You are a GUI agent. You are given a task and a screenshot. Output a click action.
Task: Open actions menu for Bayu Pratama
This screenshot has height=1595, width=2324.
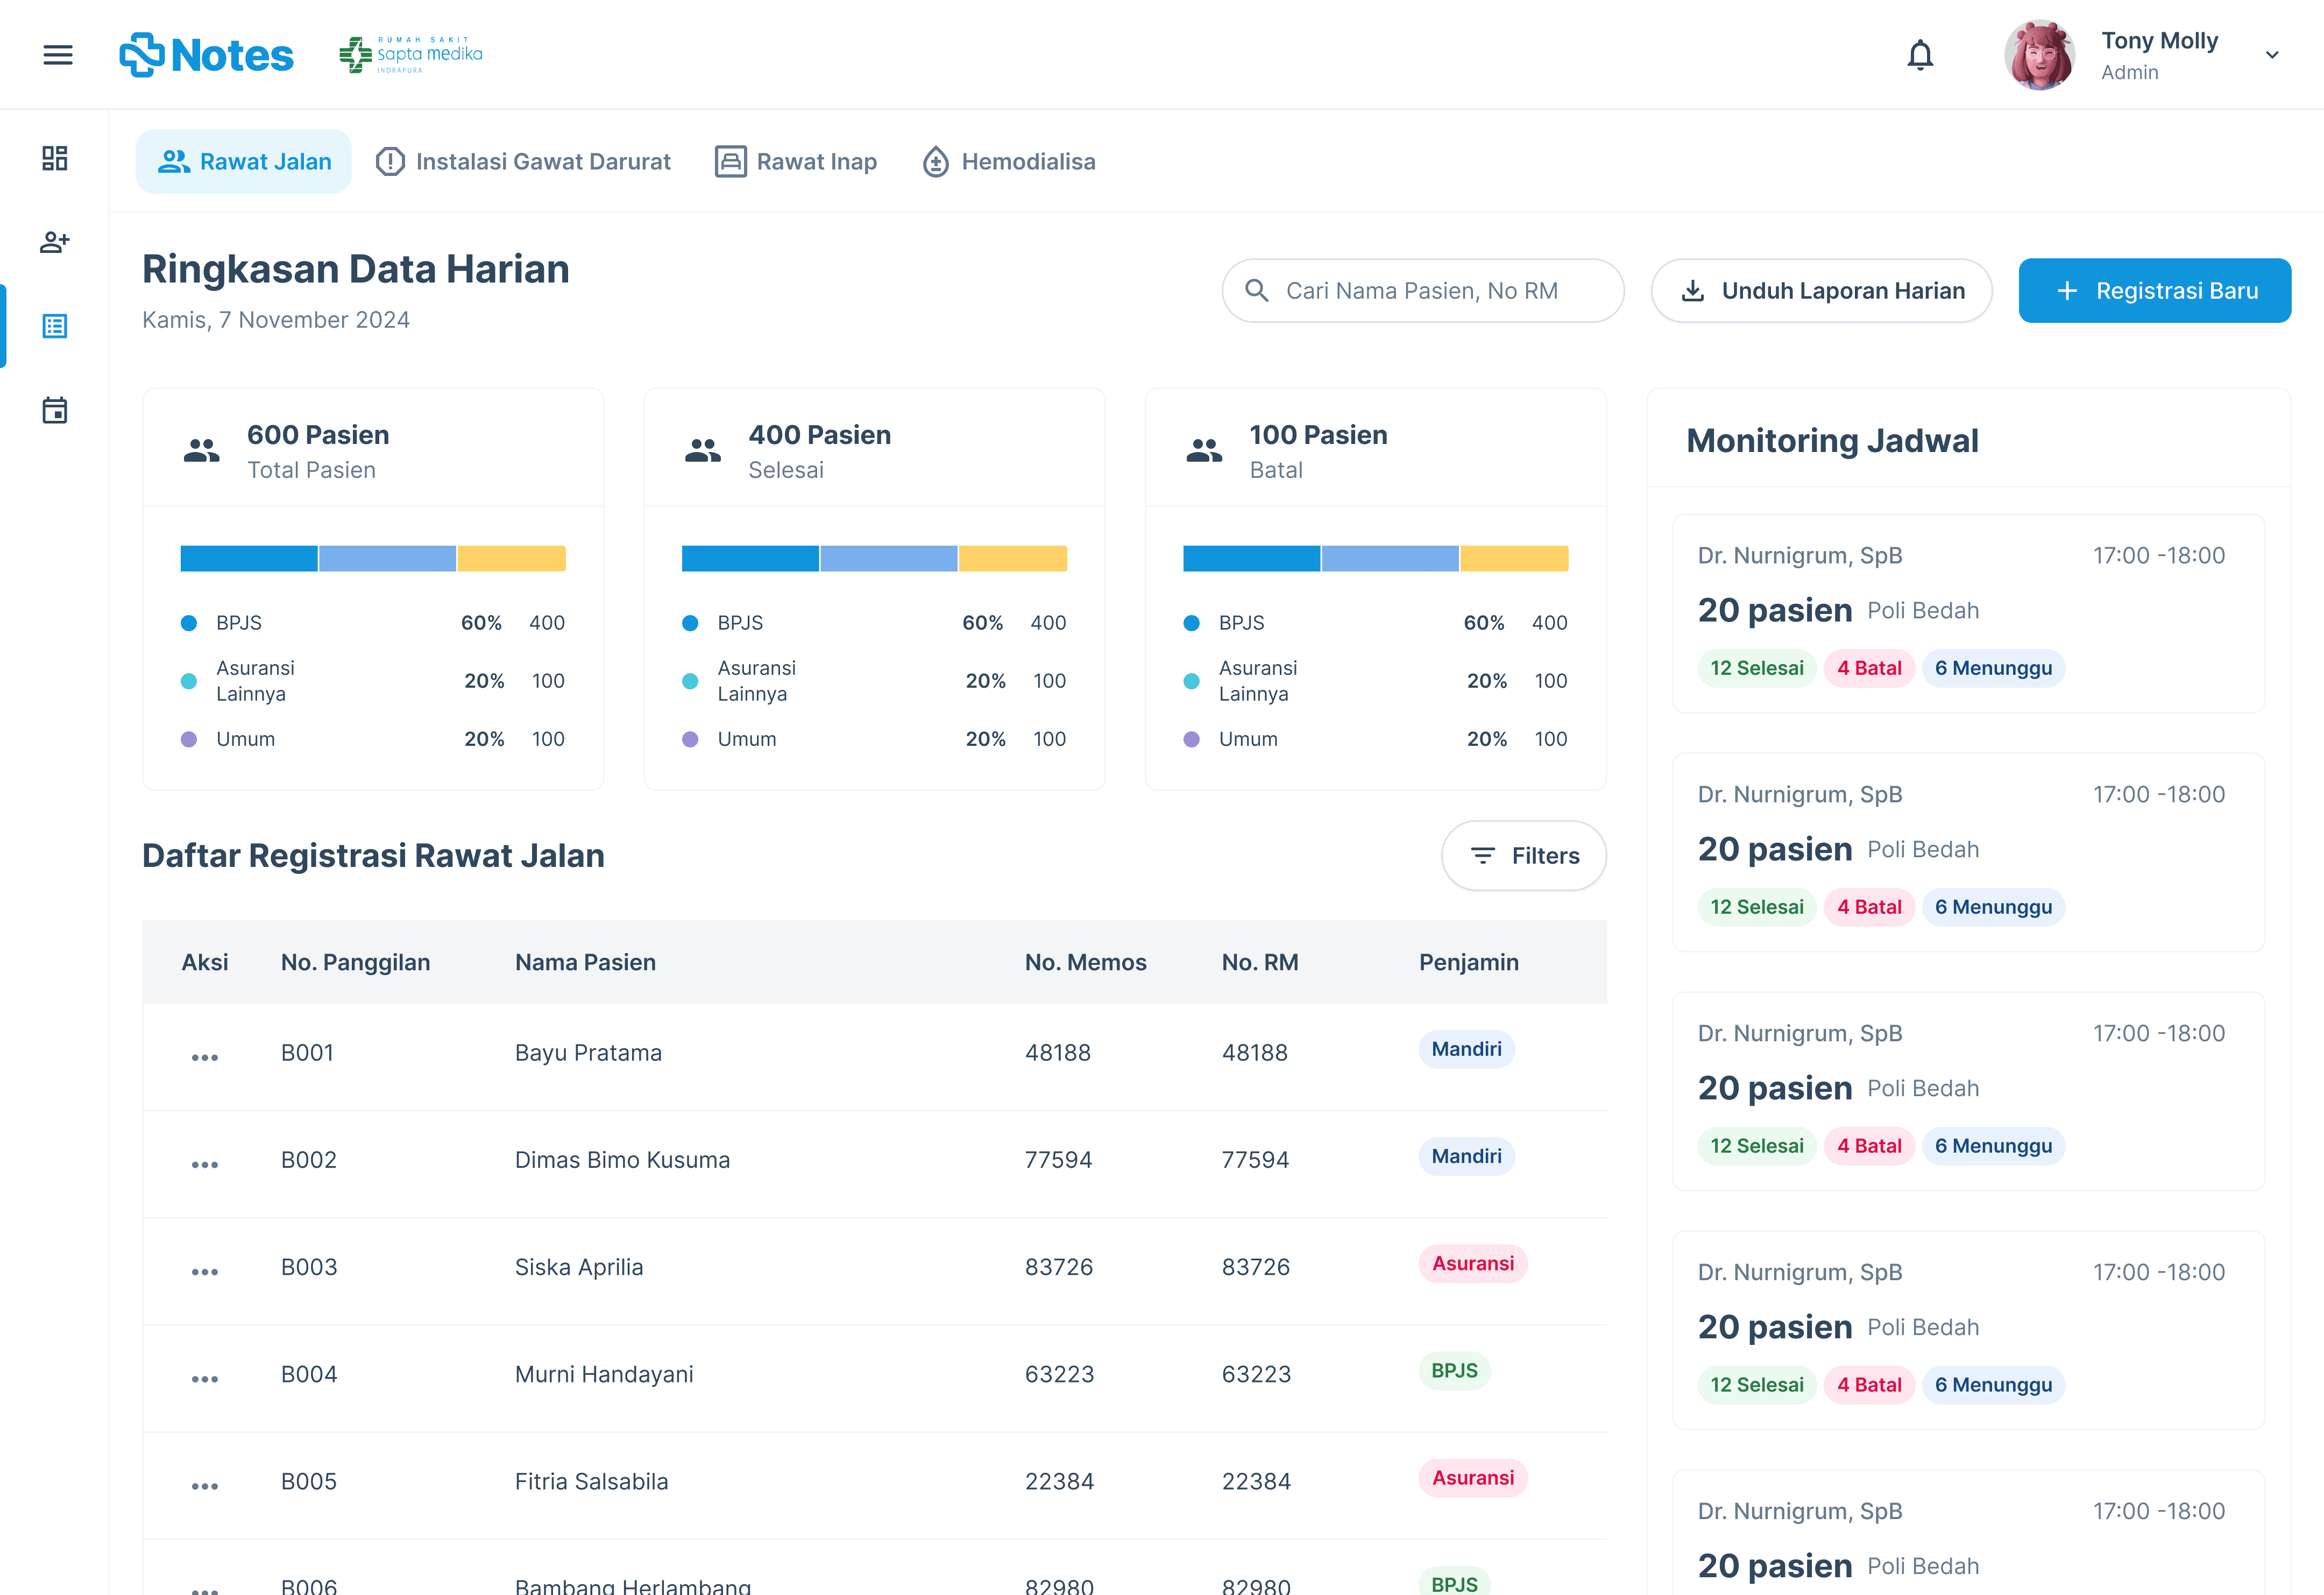click(205, 1057)
